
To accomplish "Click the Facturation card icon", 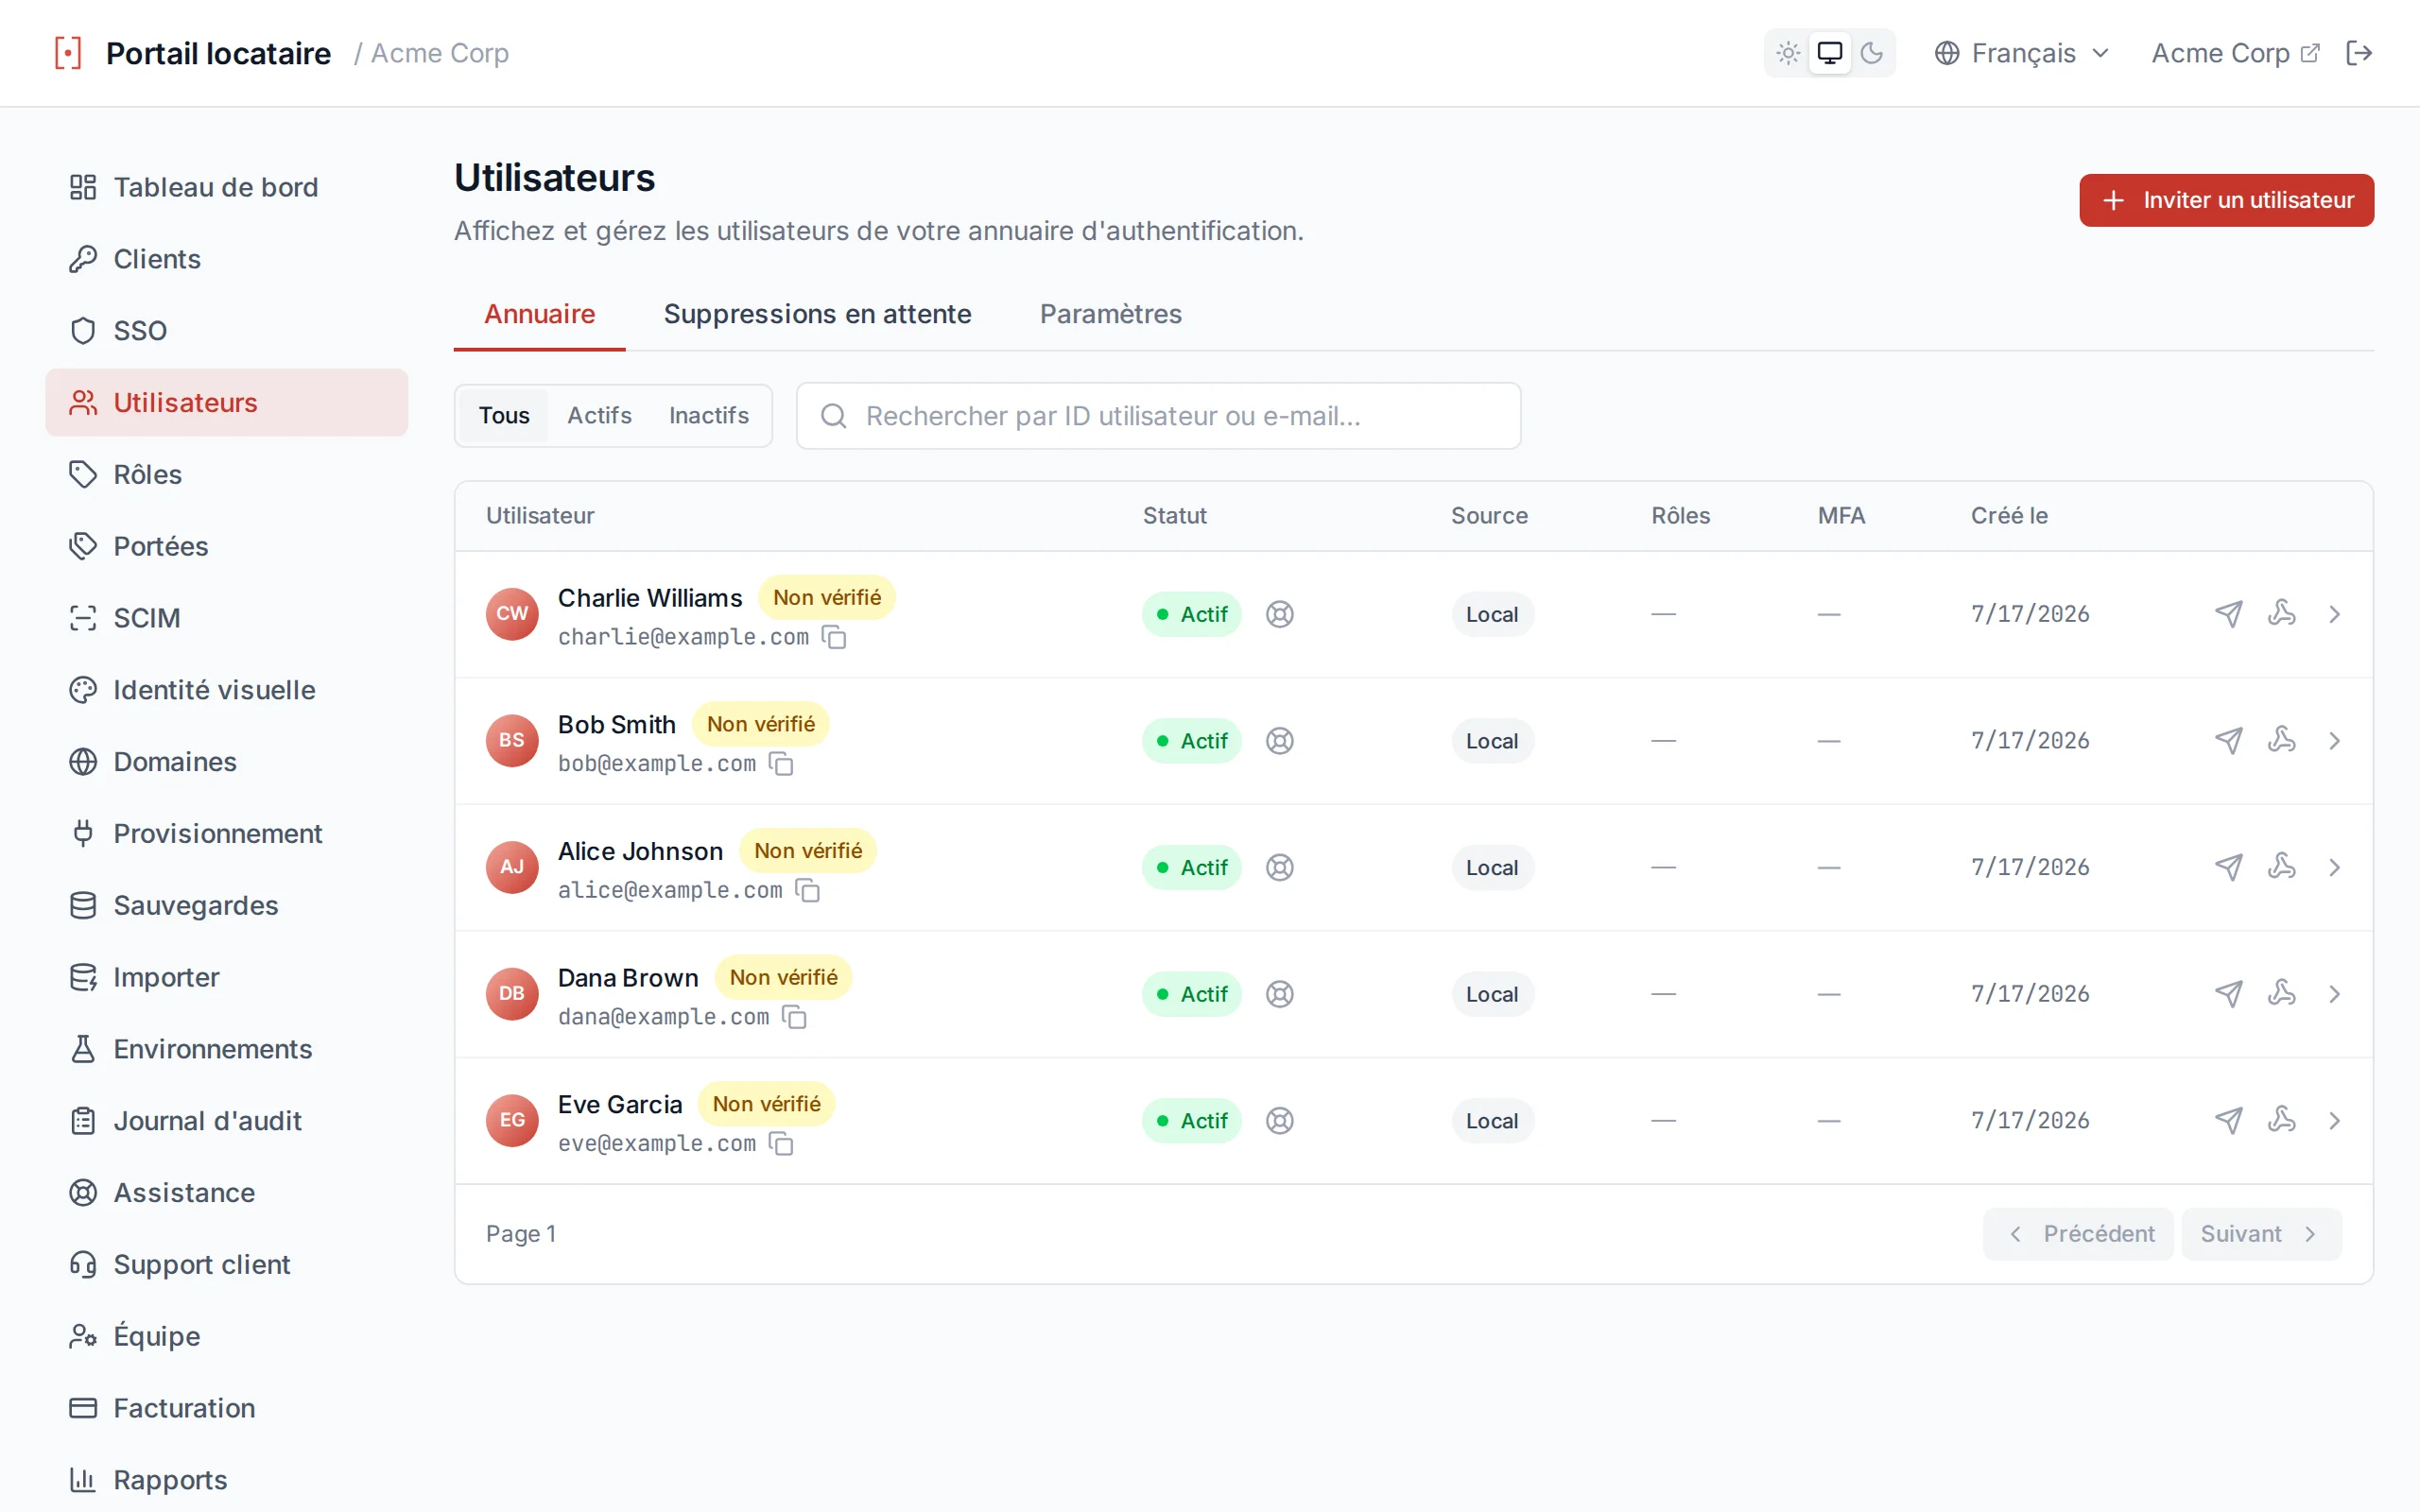I will tap(83, 1408).
